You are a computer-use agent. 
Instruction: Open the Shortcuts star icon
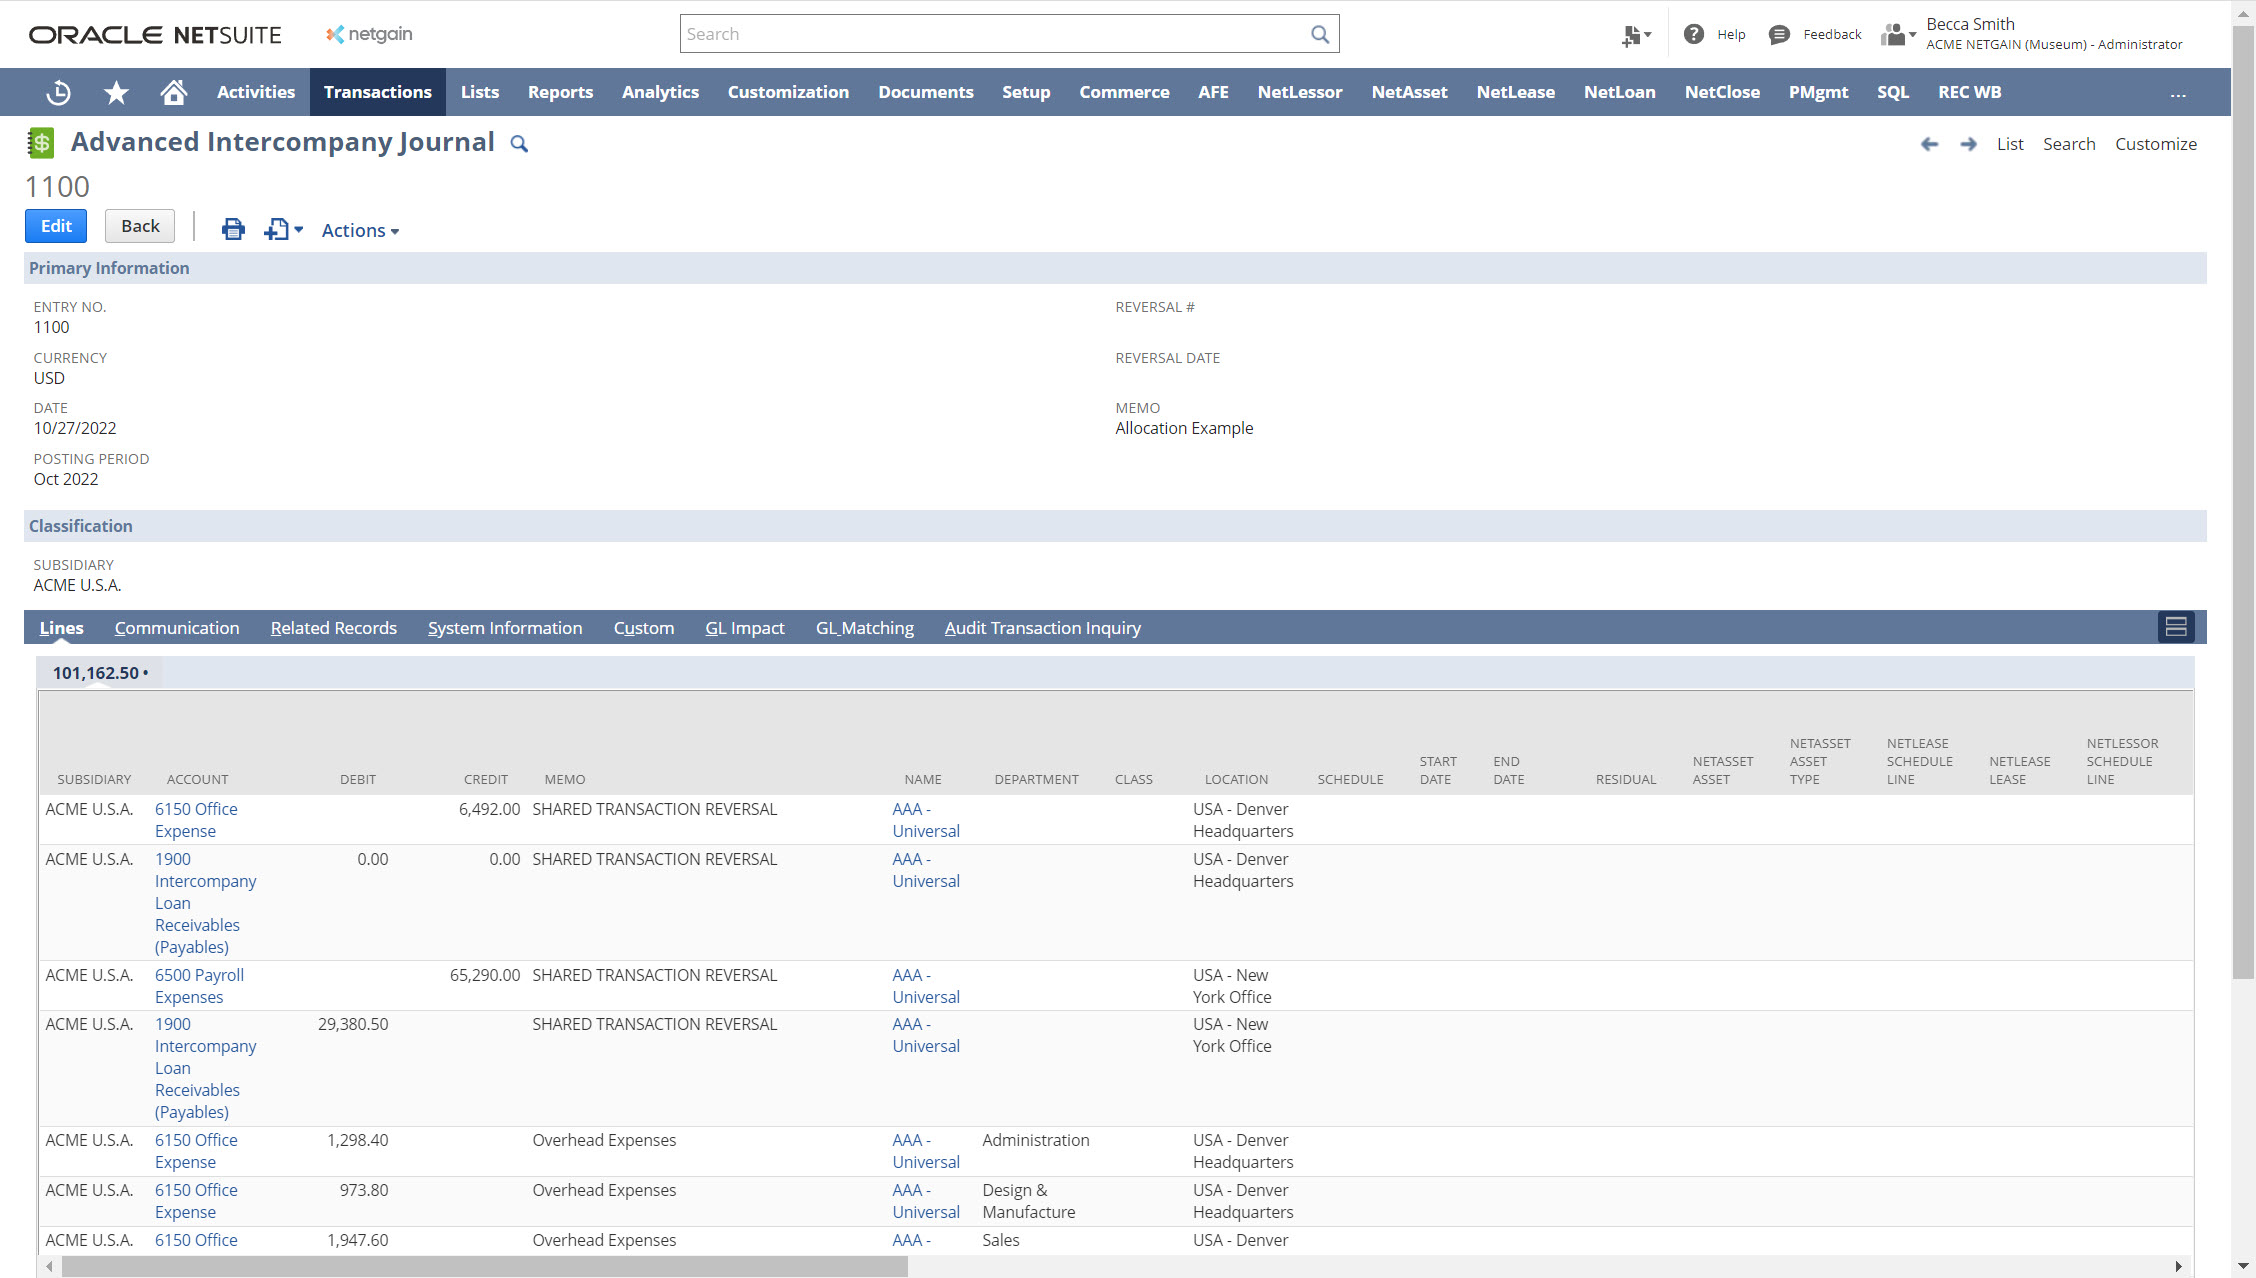[x=117, y=92]
